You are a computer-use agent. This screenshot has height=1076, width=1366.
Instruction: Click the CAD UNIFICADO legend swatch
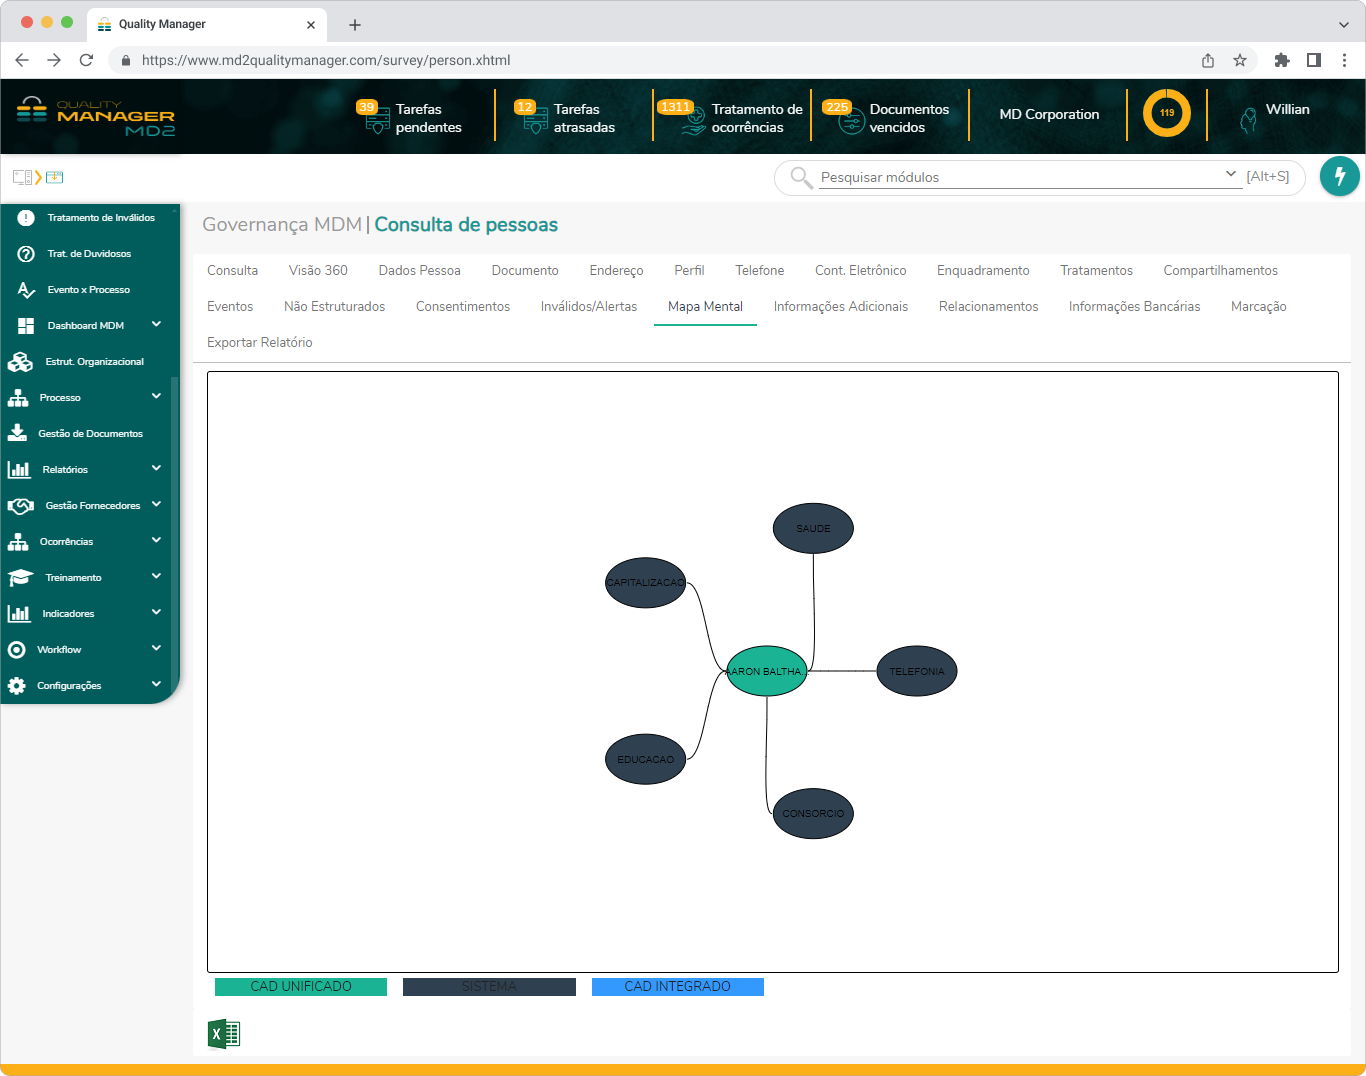(301, 986)
